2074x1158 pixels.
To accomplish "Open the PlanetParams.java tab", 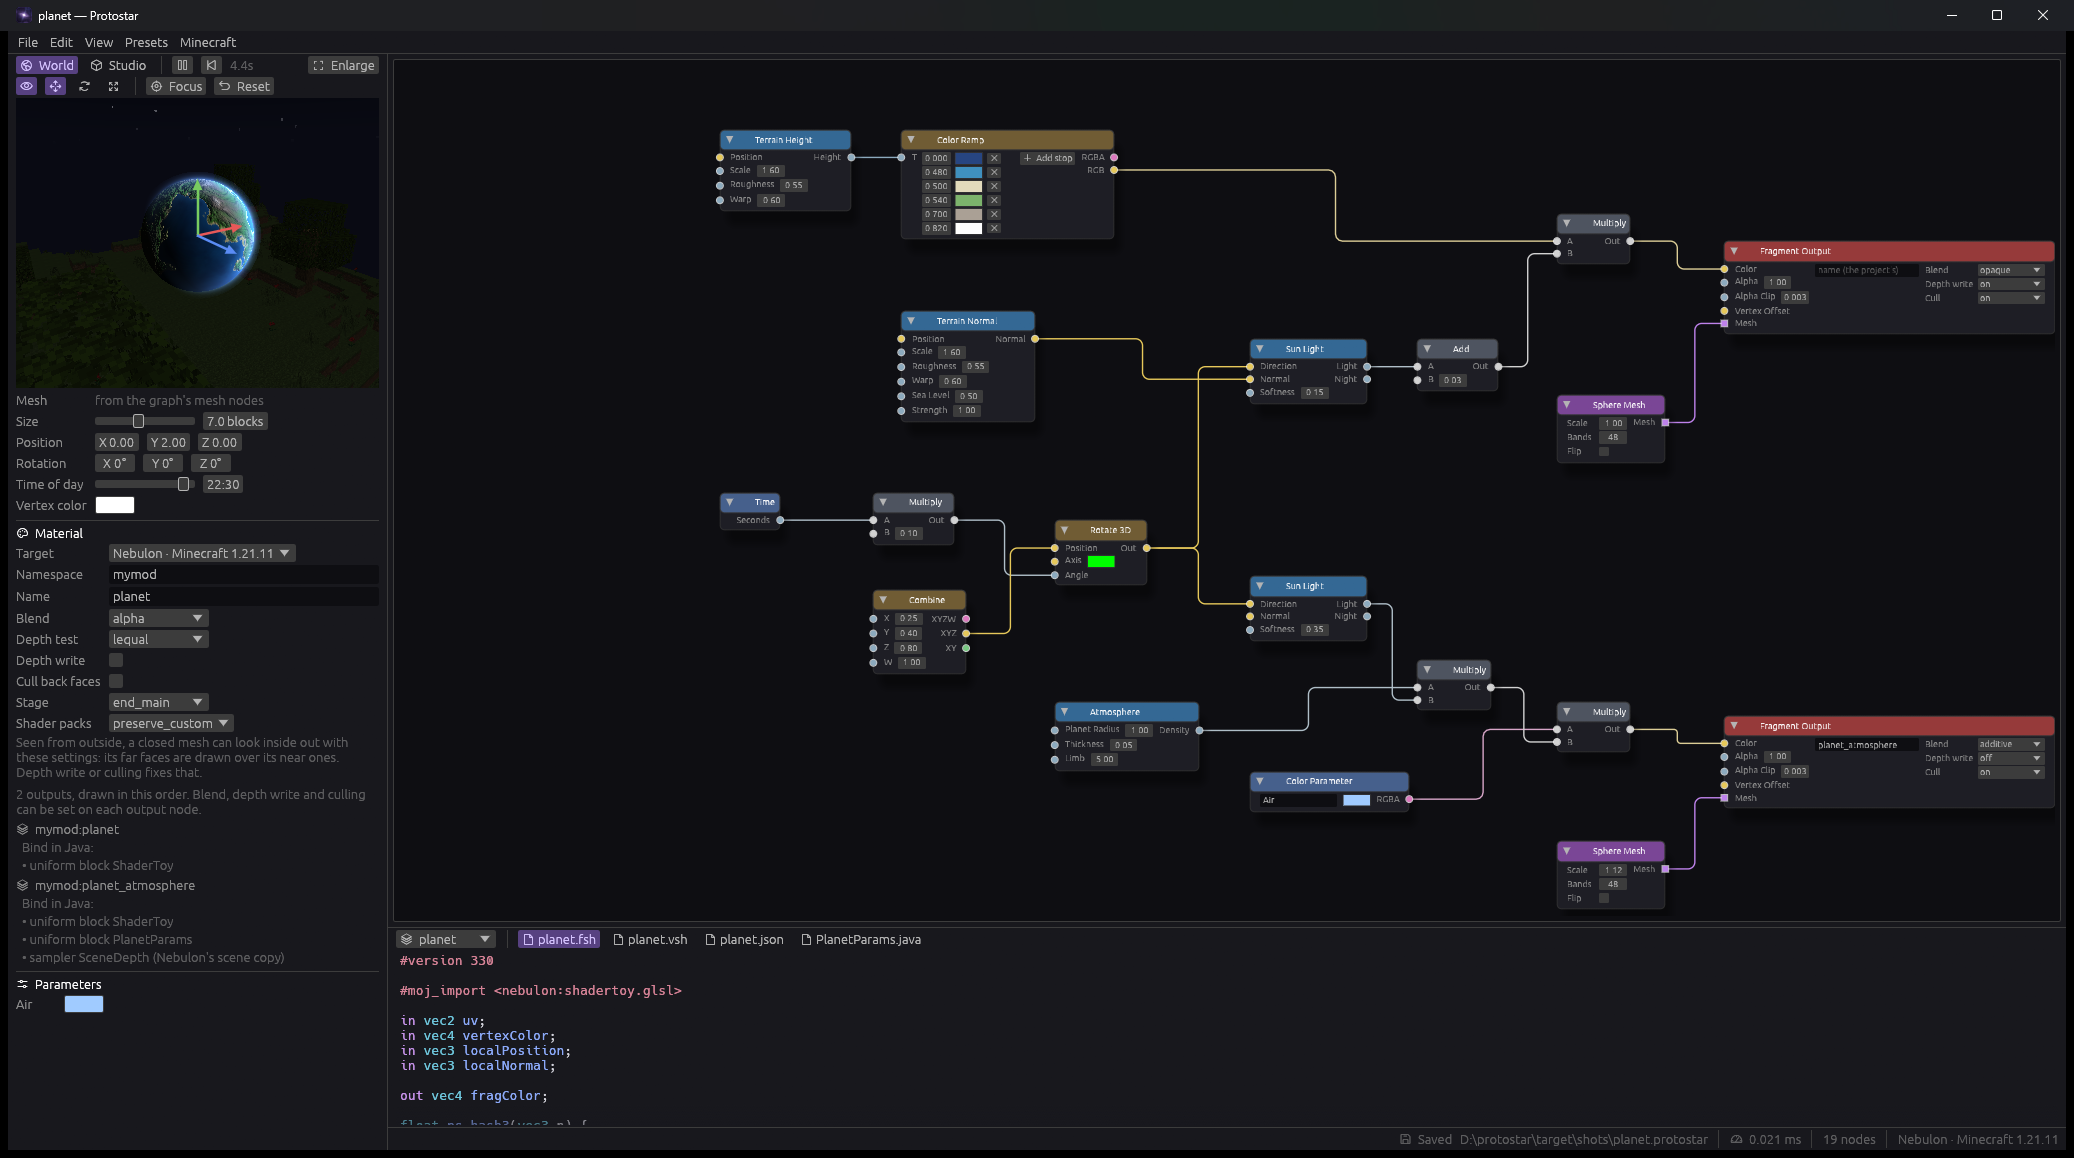I will point(861,939).
